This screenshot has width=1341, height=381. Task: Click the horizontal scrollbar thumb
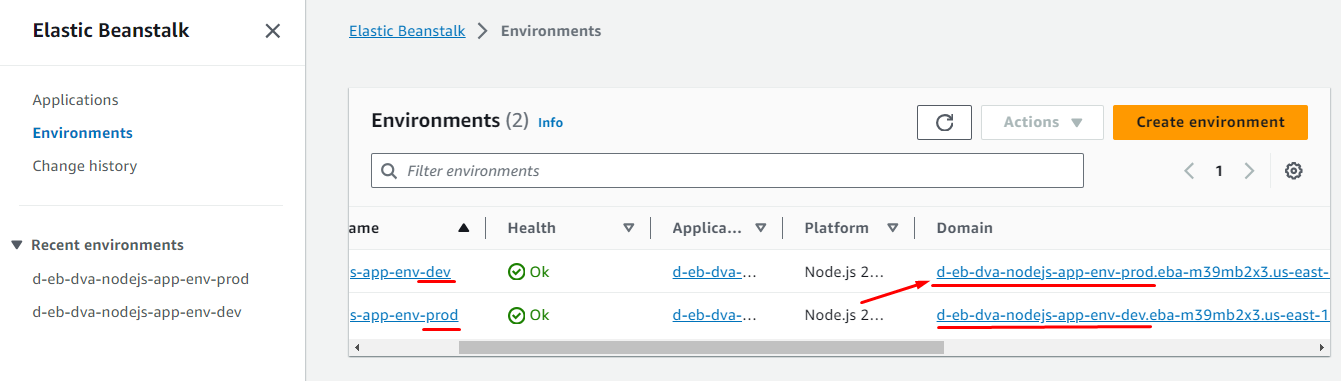tap(701, 348)
